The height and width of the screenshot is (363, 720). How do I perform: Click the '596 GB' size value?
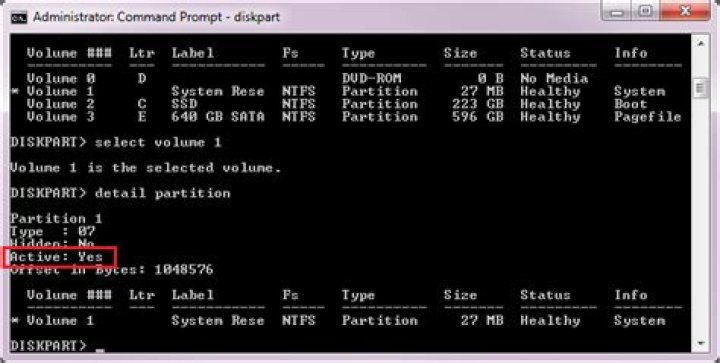click(x=478, y=117)
